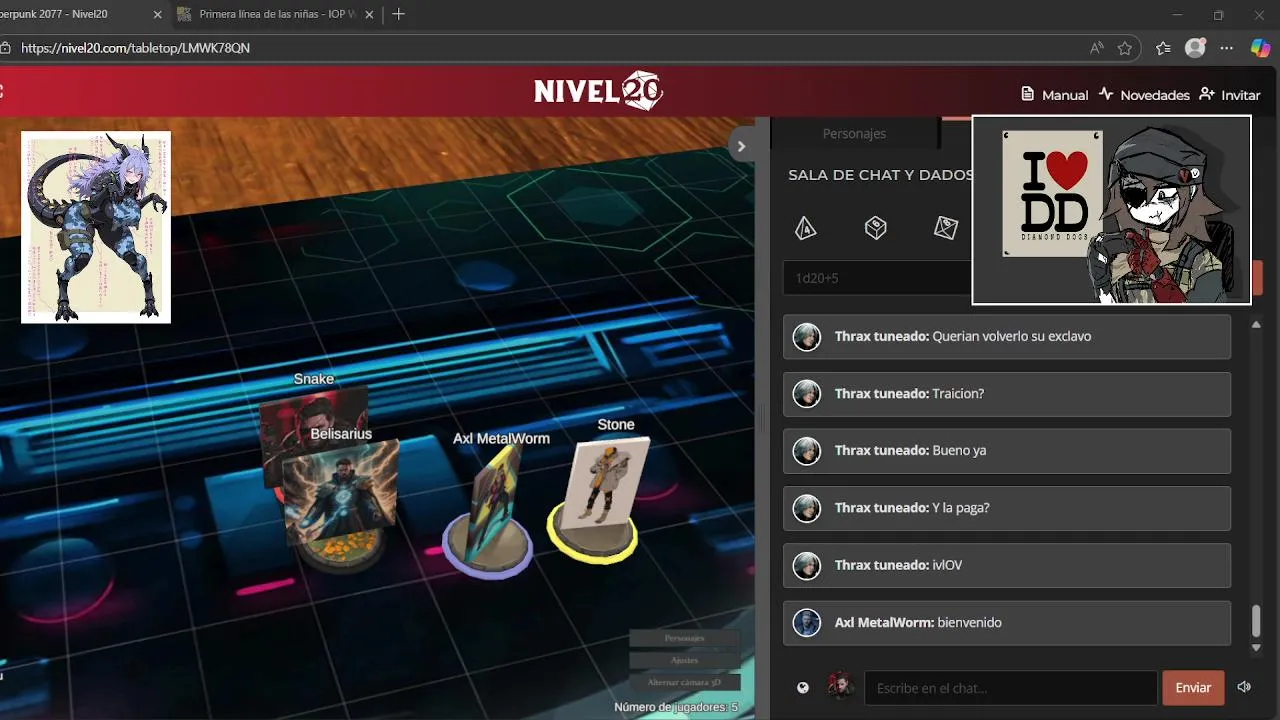Click the dice formula field 1d20+5
The width and height of the screenshot is (1280, 720).
(x=878, y=278)
